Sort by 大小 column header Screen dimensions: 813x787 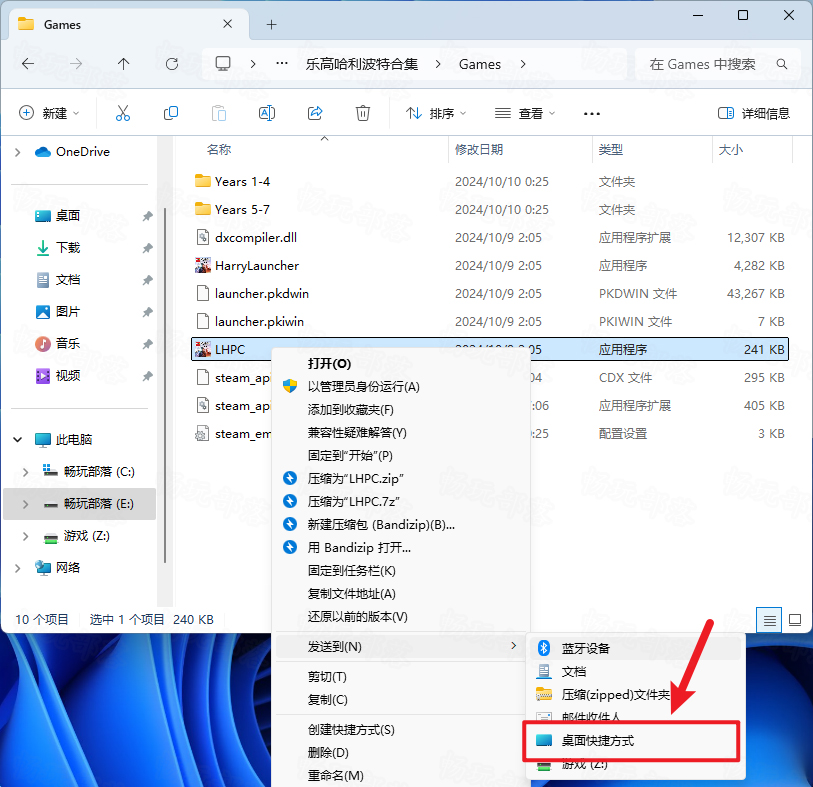coord(731,150)
